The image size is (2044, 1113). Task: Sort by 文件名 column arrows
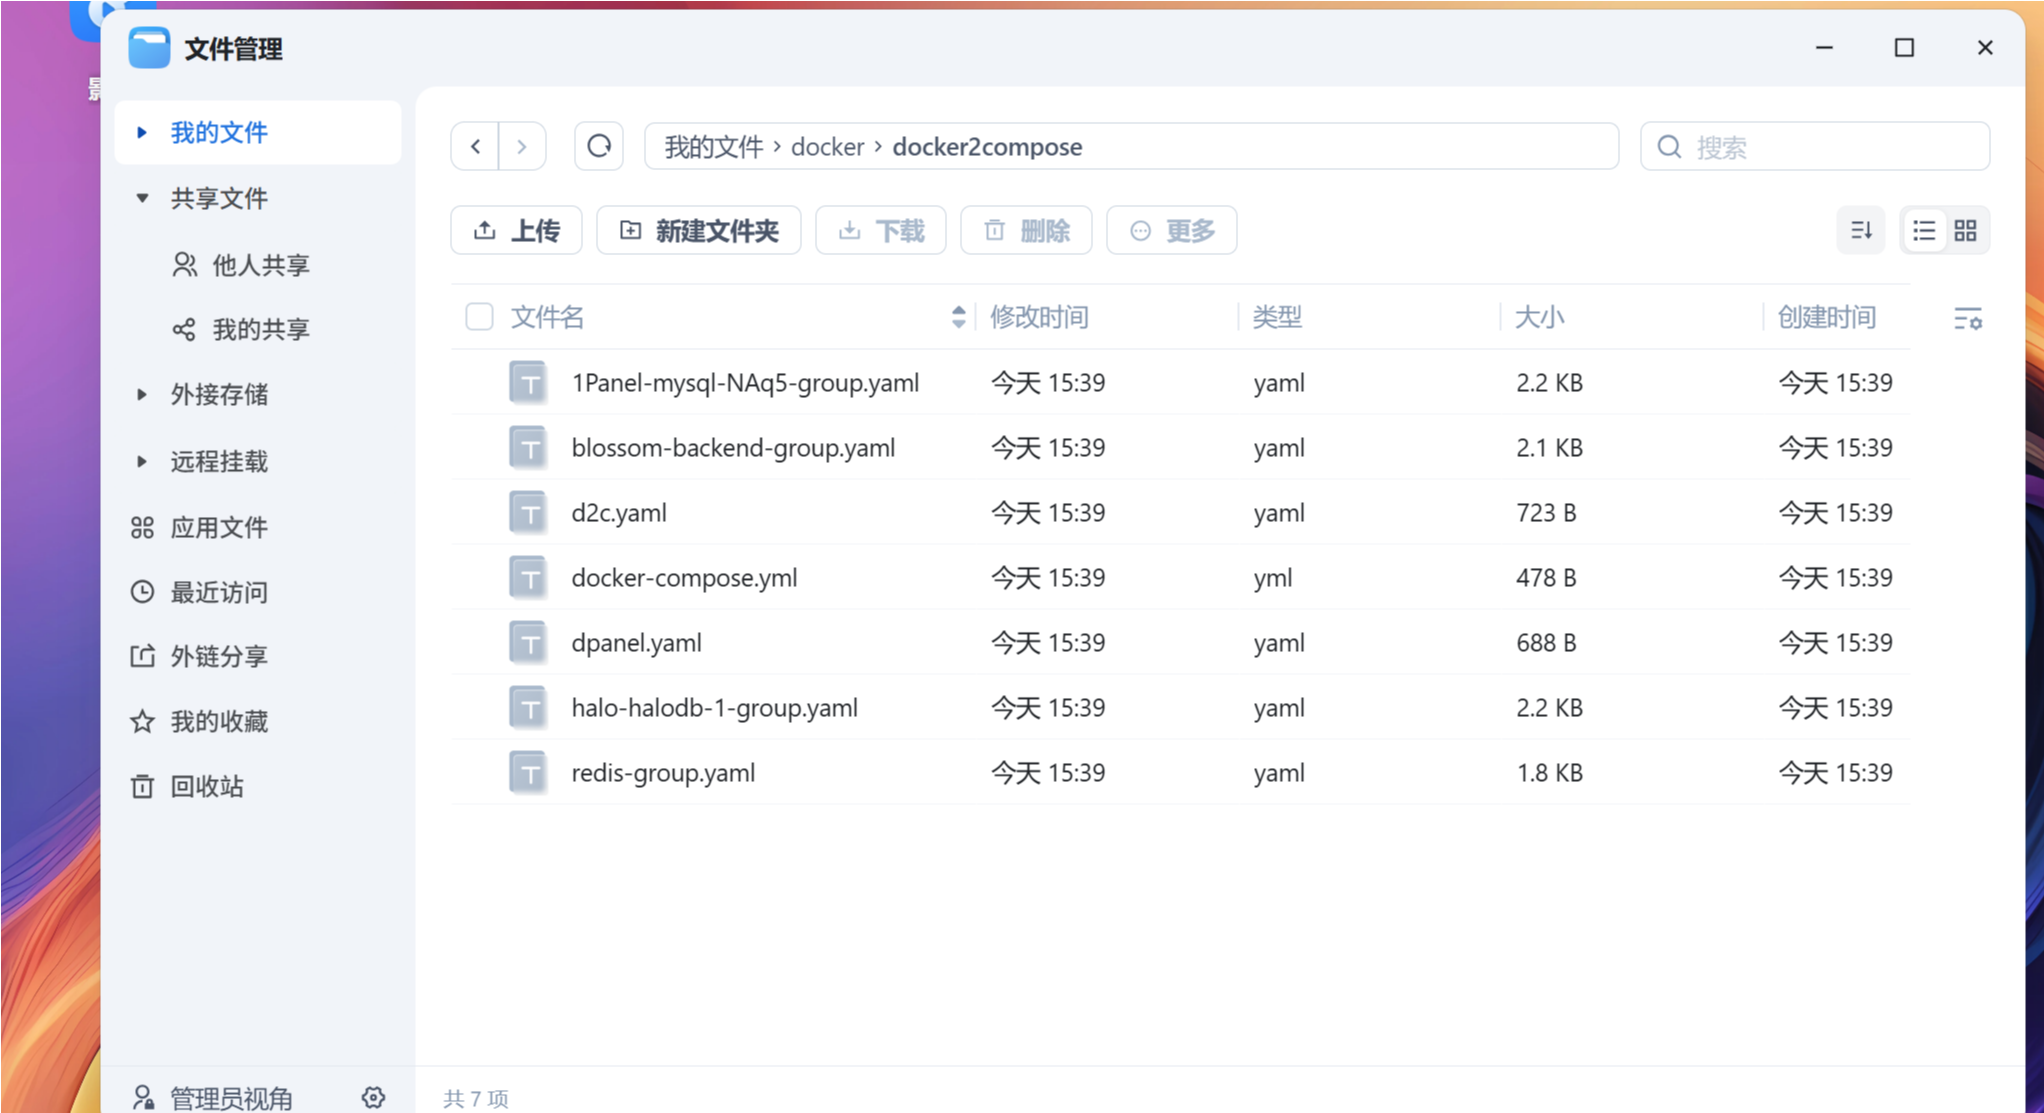pos(958,317)
